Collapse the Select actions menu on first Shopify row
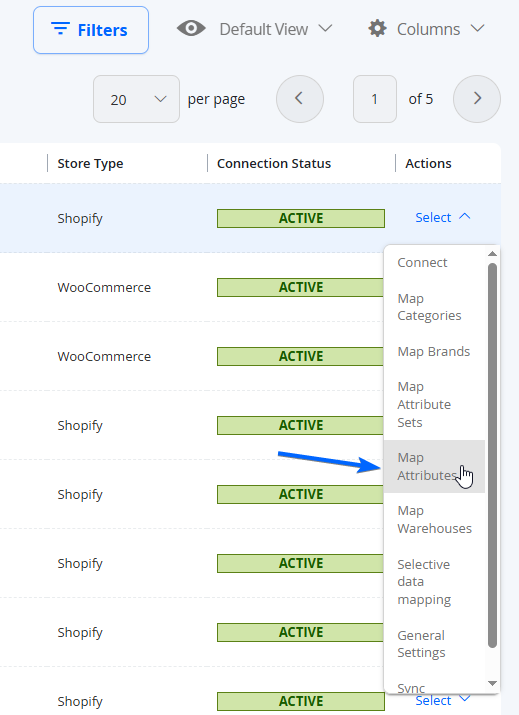The image size is (519, 715). click(x=442, y=218)
